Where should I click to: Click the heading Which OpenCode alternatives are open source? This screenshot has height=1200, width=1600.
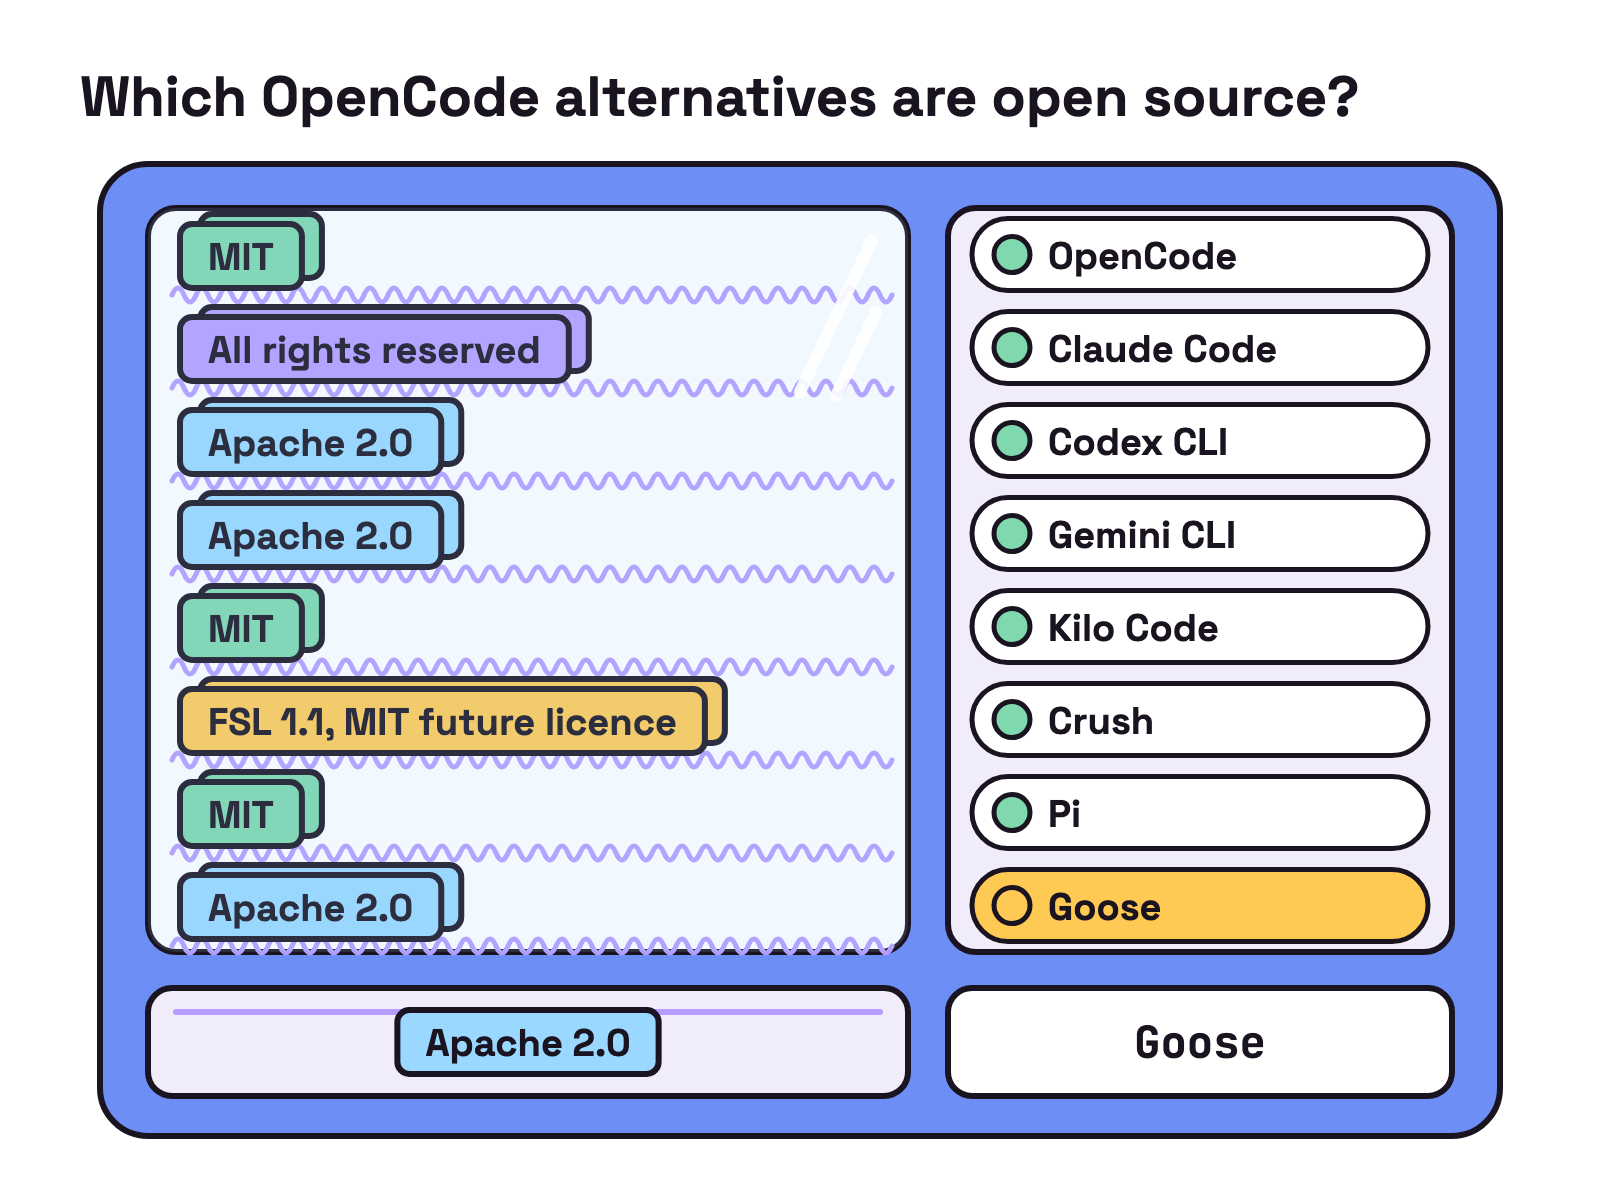click(720, 98)
